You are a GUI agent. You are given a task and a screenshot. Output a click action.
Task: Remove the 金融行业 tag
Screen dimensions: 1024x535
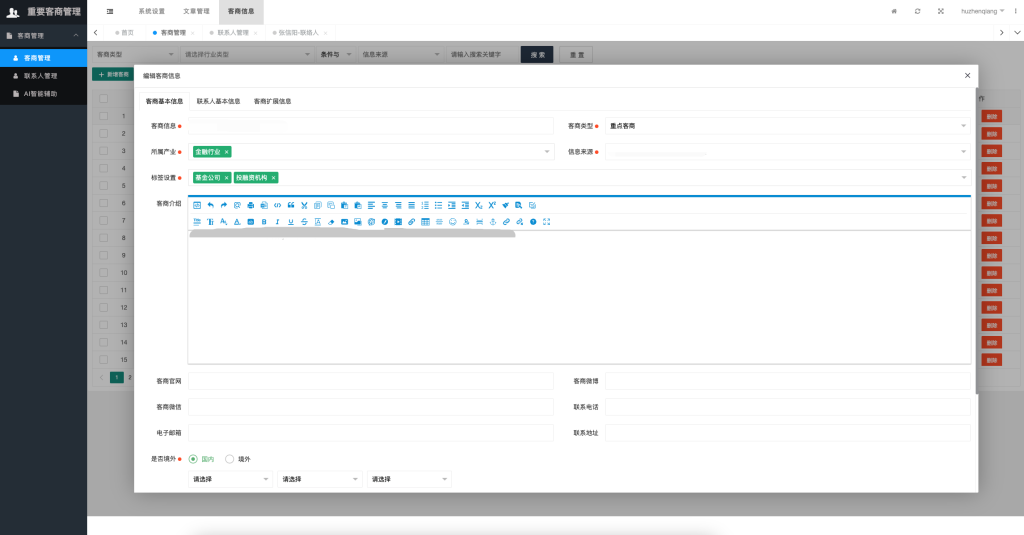pos(227,152)
